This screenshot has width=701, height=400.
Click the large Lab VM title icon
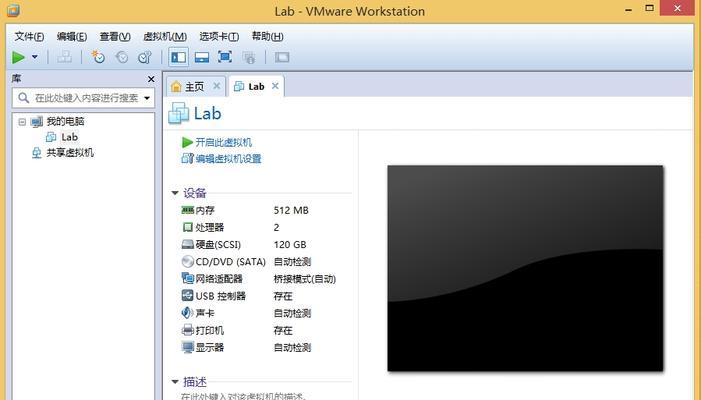179,114
